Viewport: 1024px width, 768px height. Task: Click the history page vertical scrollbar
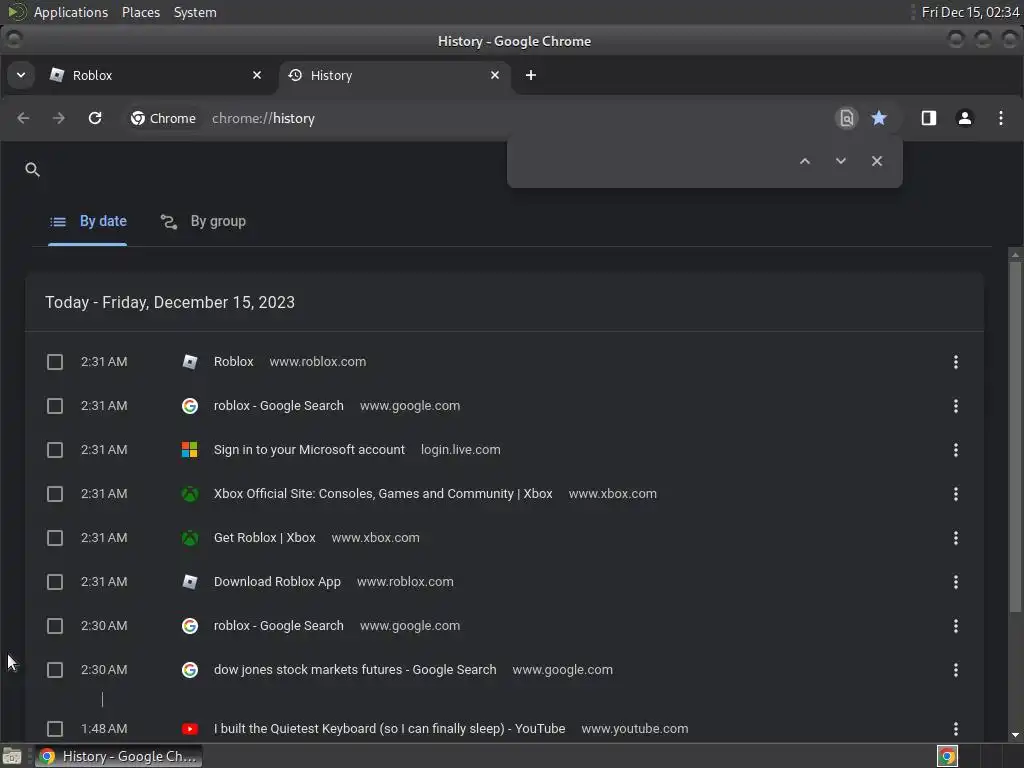pyautogui.click(x=1014, y=436)
